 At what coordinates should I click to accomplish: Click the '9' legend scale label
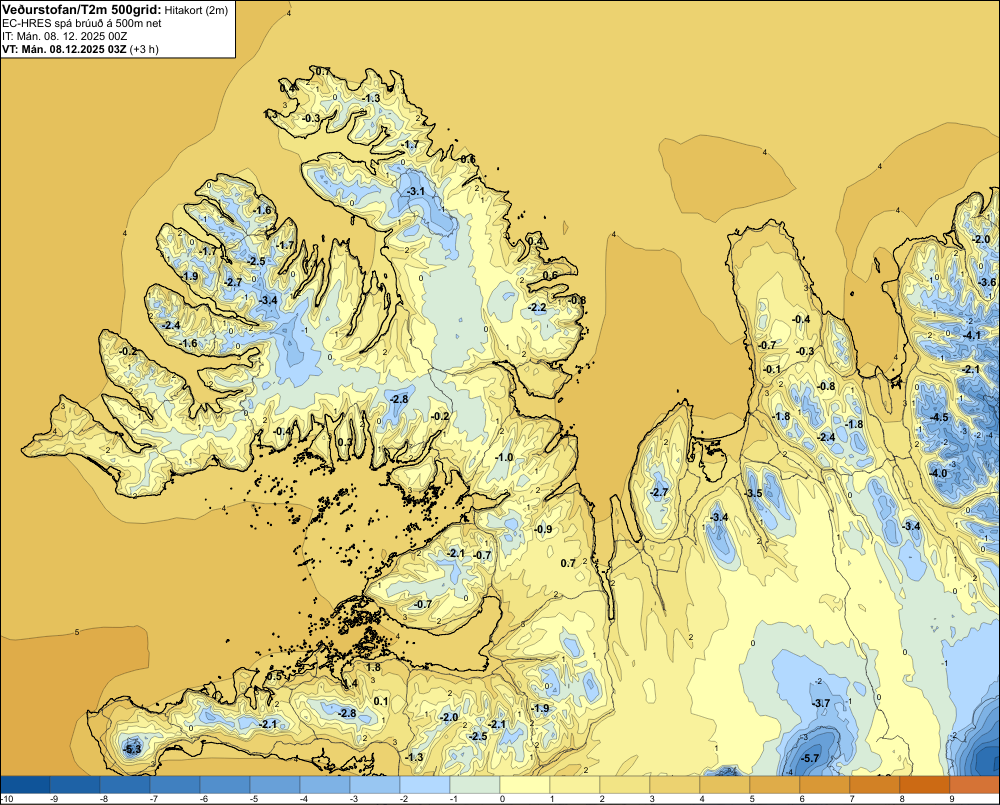pyautogui.click(x=952, y=799)
